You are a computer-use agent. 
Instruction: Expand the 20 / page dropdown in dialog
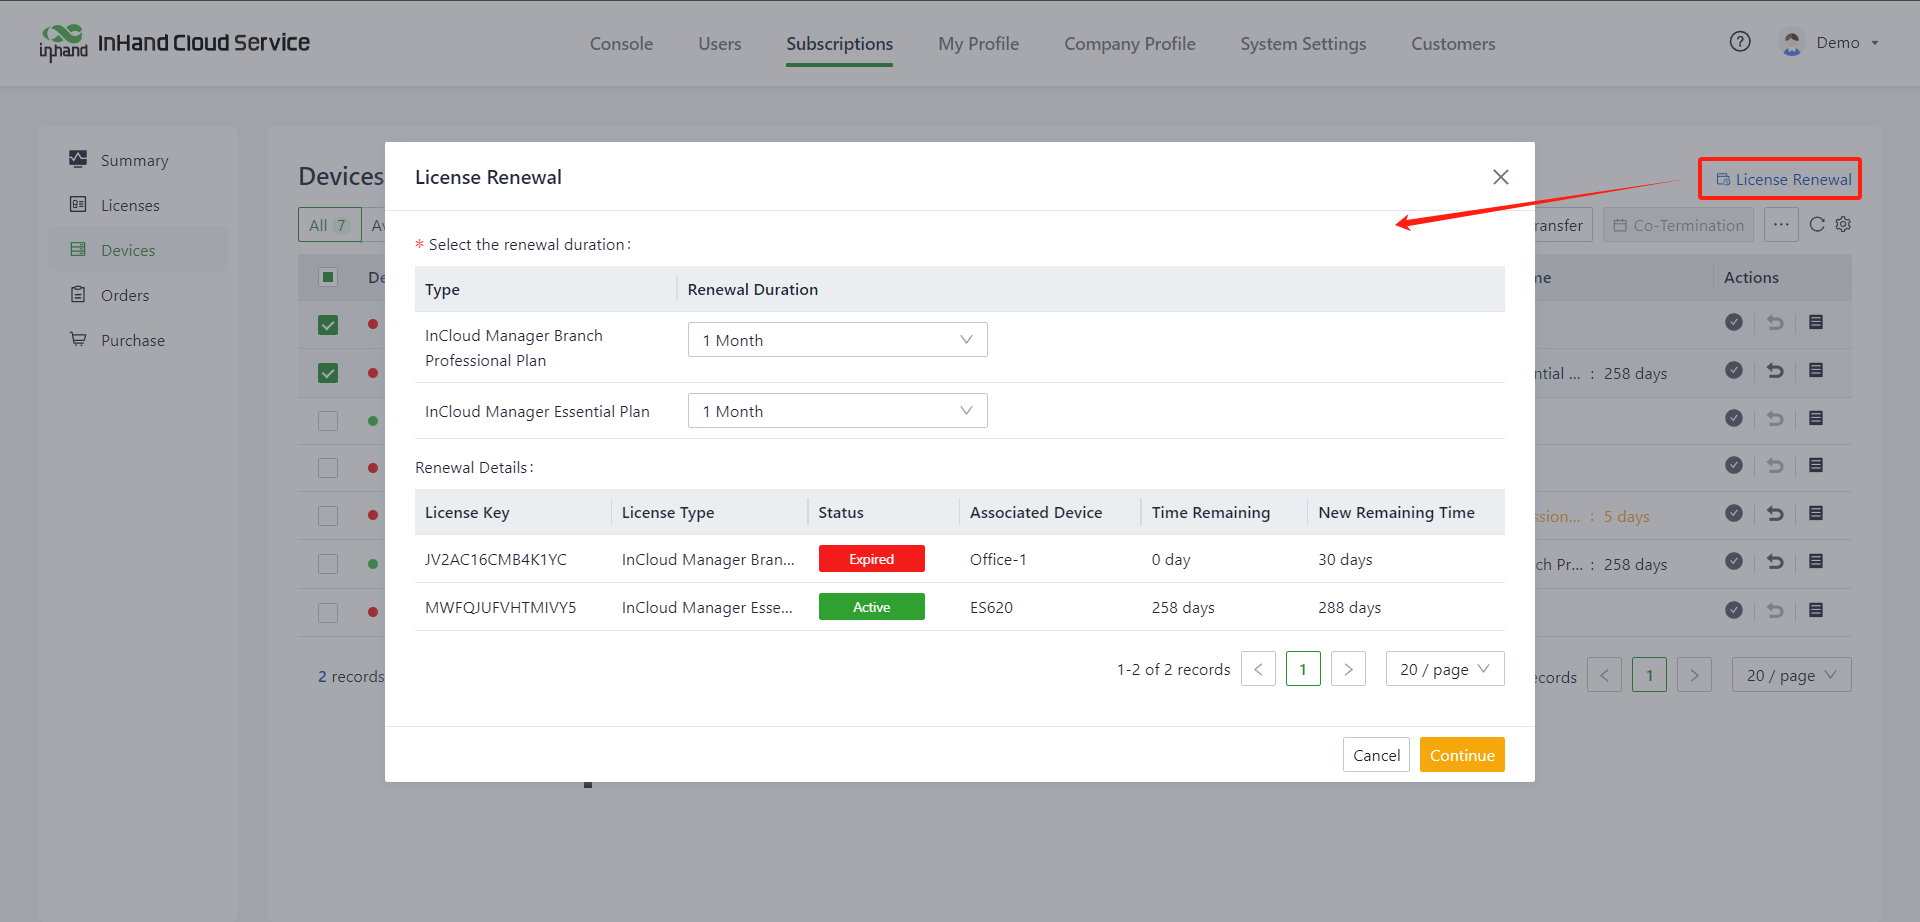[1444, 669]
